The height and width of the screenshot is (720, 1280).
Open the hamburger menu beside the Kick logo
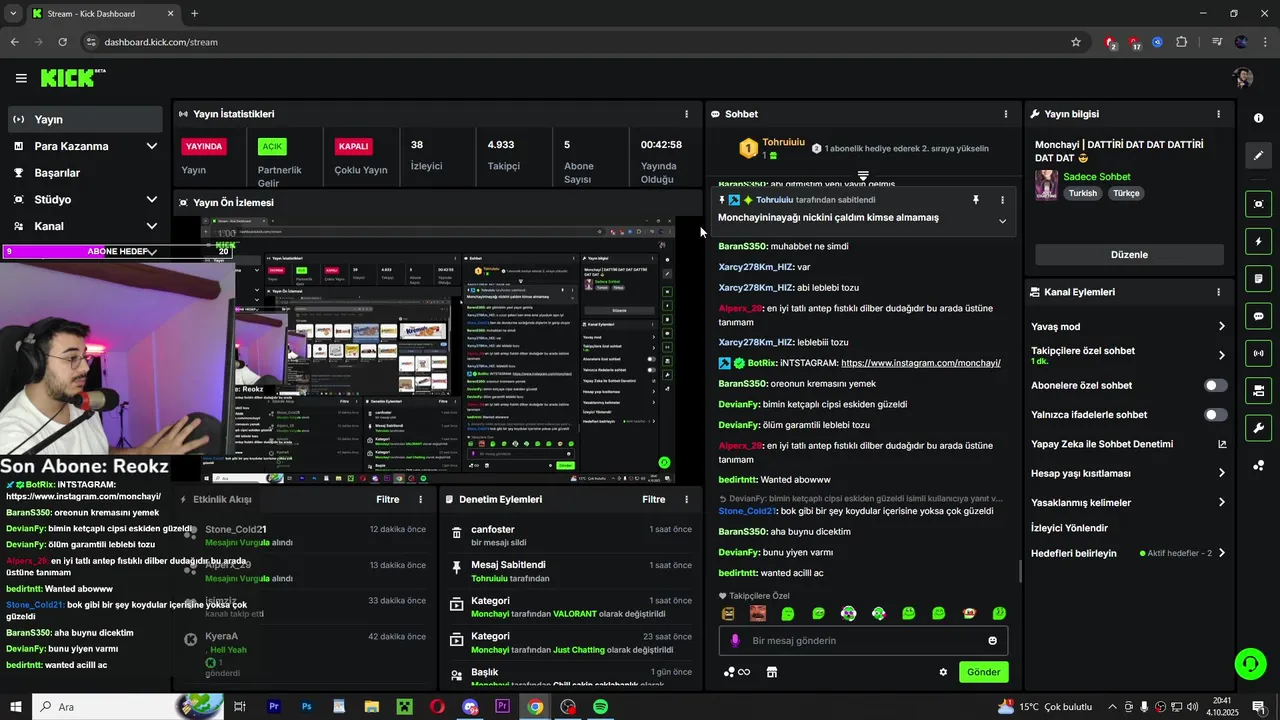(x=21, y=78)
